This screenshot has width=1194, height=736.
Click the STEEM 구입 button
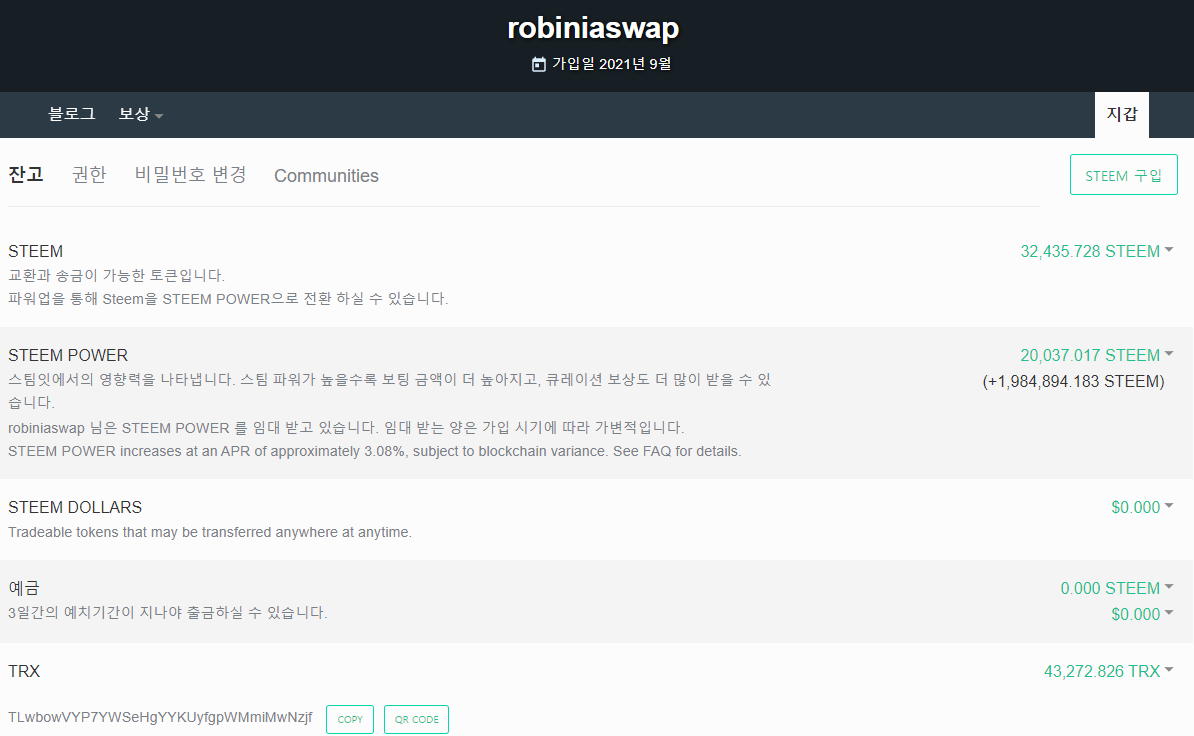point(1123,174)
